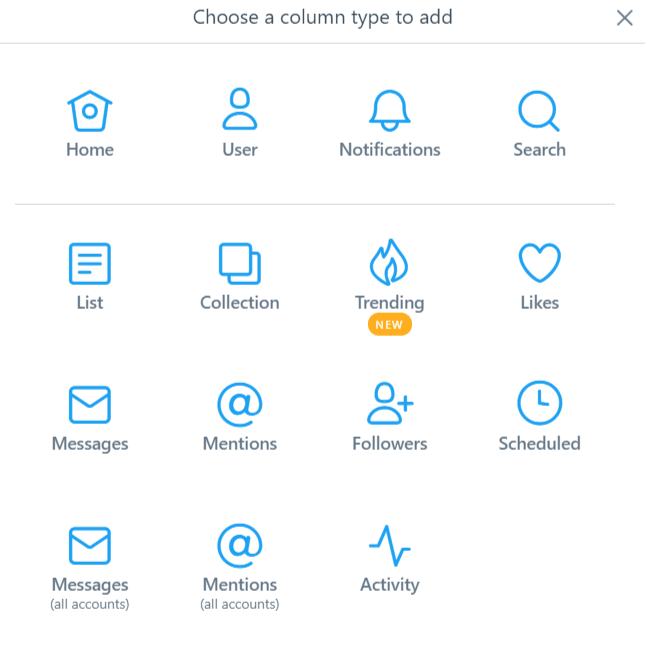Add the Trending flame column
The height and width of the screenshot is (651, 645).
coord(390,263)
